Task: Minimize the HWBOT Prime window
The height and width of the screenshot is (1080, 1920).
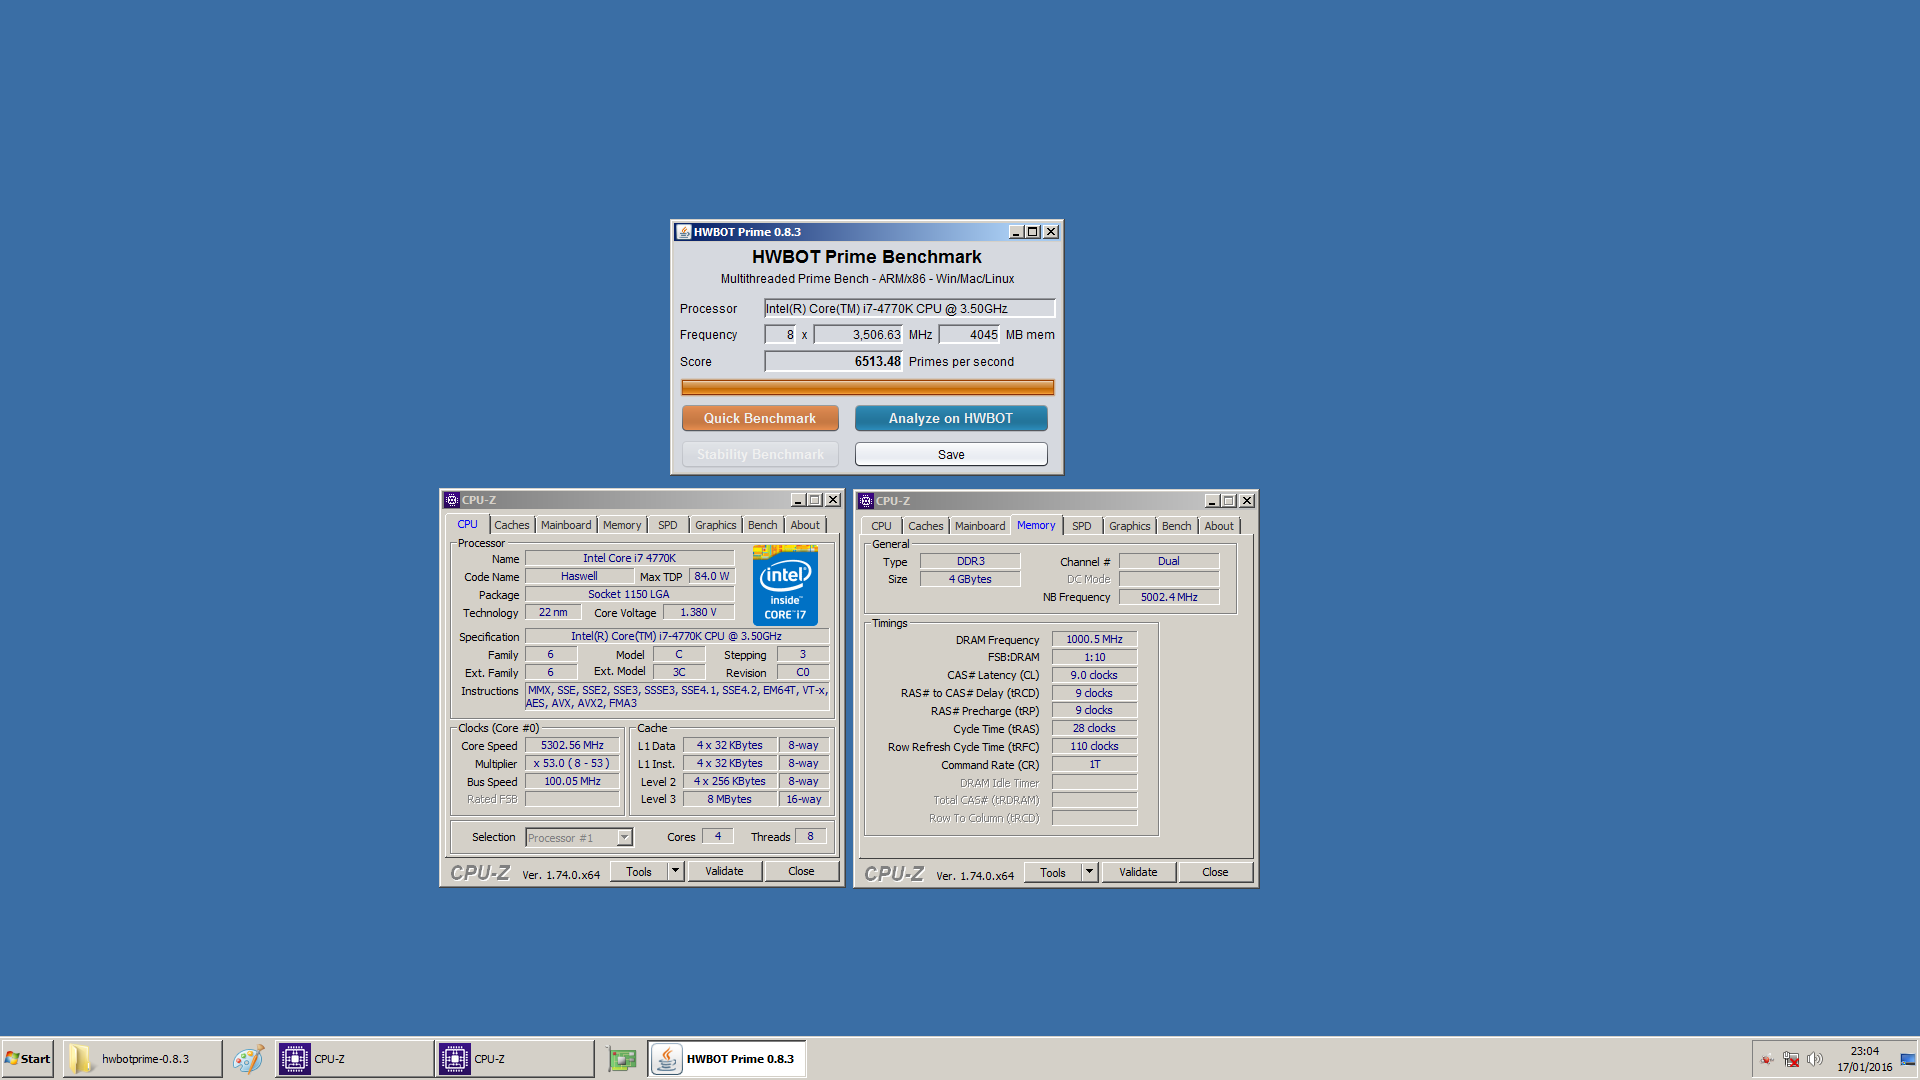Action: tap(1016, 232)
